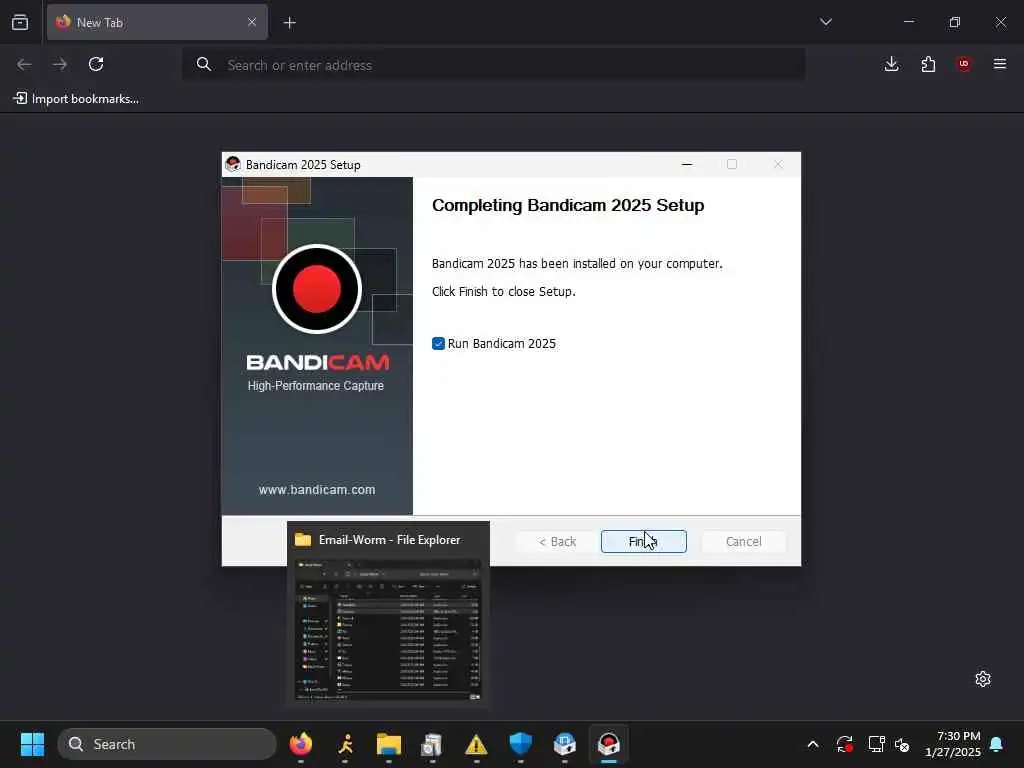This screenshot has height=768, width=1024.
Task: Open Firefox downloads panel
Action: [891, 64]
